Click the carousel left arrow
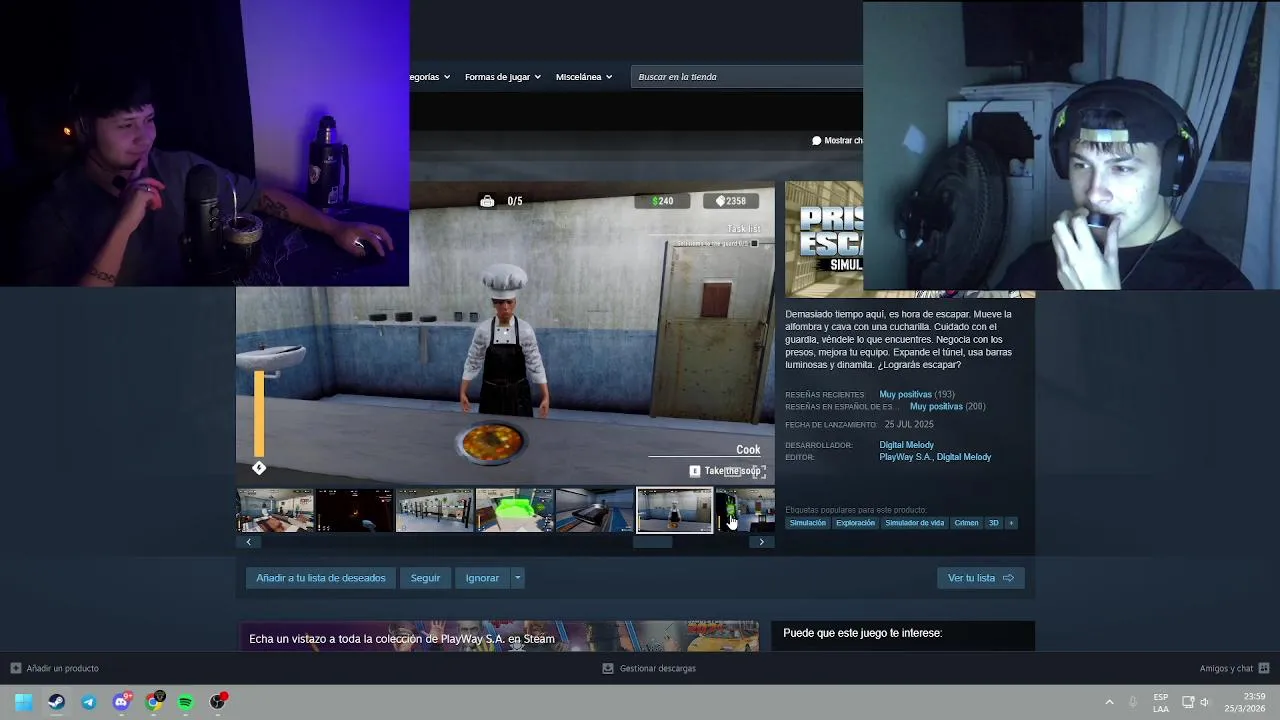This screenshot has width=1280, height=720. [248, 542]
